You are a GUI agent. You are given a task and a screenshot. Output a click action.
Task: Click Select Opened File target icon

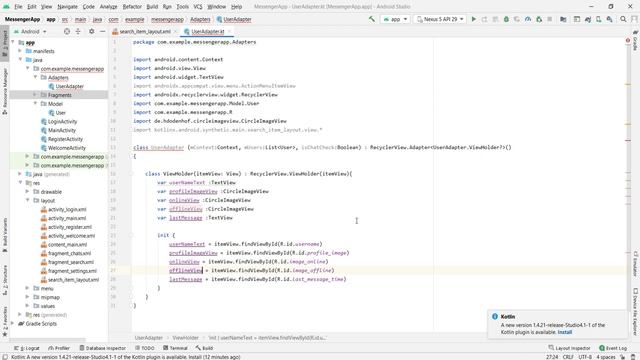click(x=67, y=31)
